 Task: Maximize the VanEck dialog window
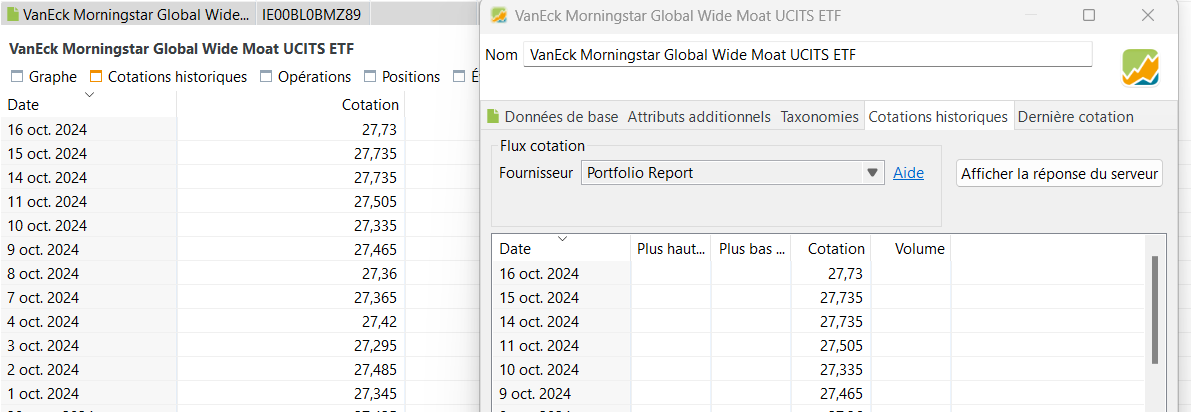[1088, 15]
